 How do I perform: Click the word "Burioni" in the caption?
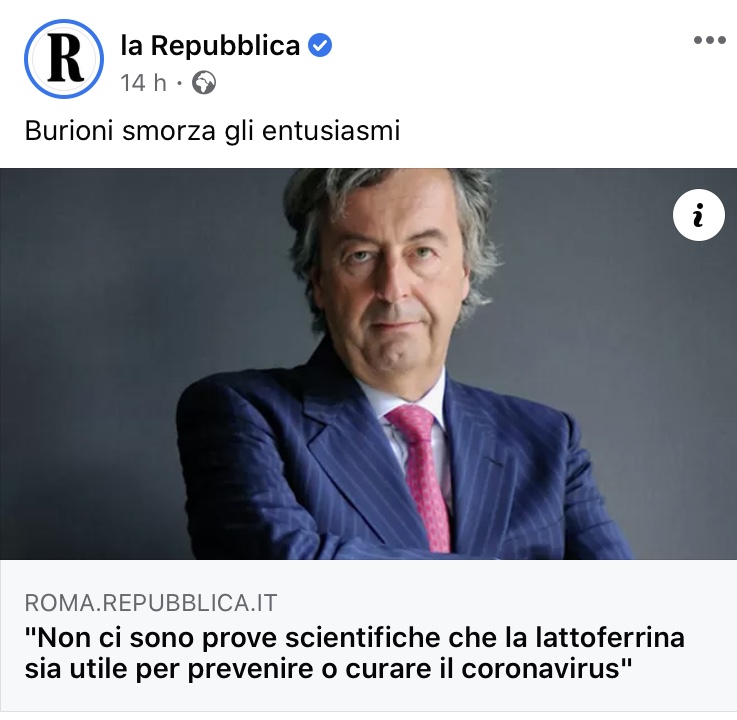(x=69, y=131)
